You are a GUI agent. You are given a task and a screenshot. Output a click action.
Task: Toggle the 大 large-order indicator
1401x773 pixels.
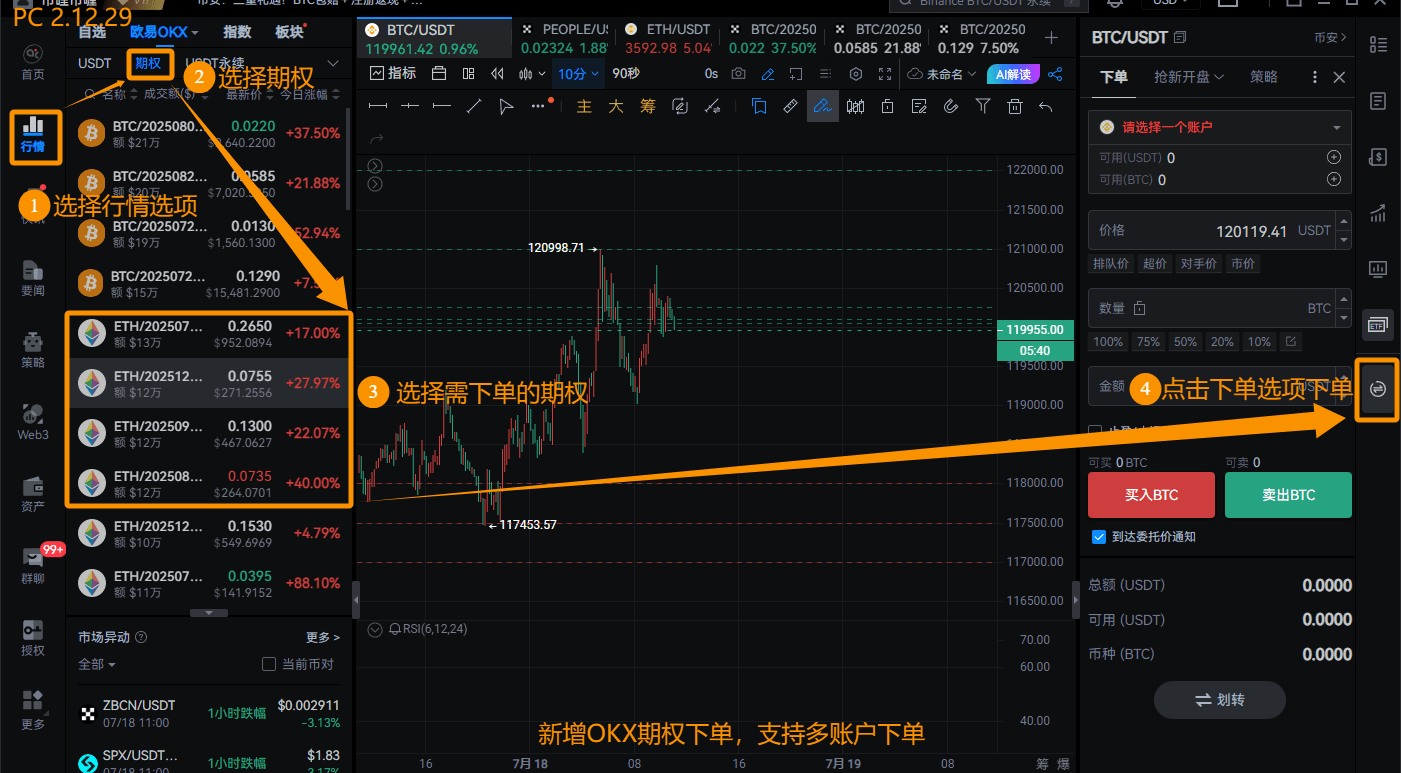click(x=616, y=105)
